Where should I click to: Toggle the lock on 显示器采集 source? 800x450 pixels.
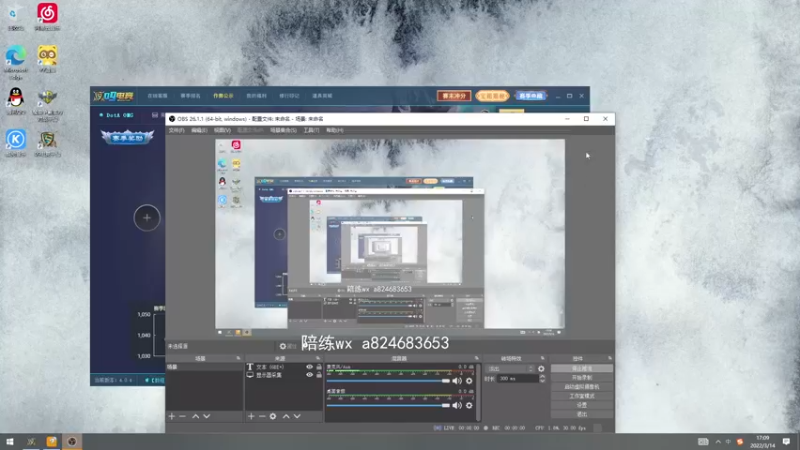pos(319,375)
